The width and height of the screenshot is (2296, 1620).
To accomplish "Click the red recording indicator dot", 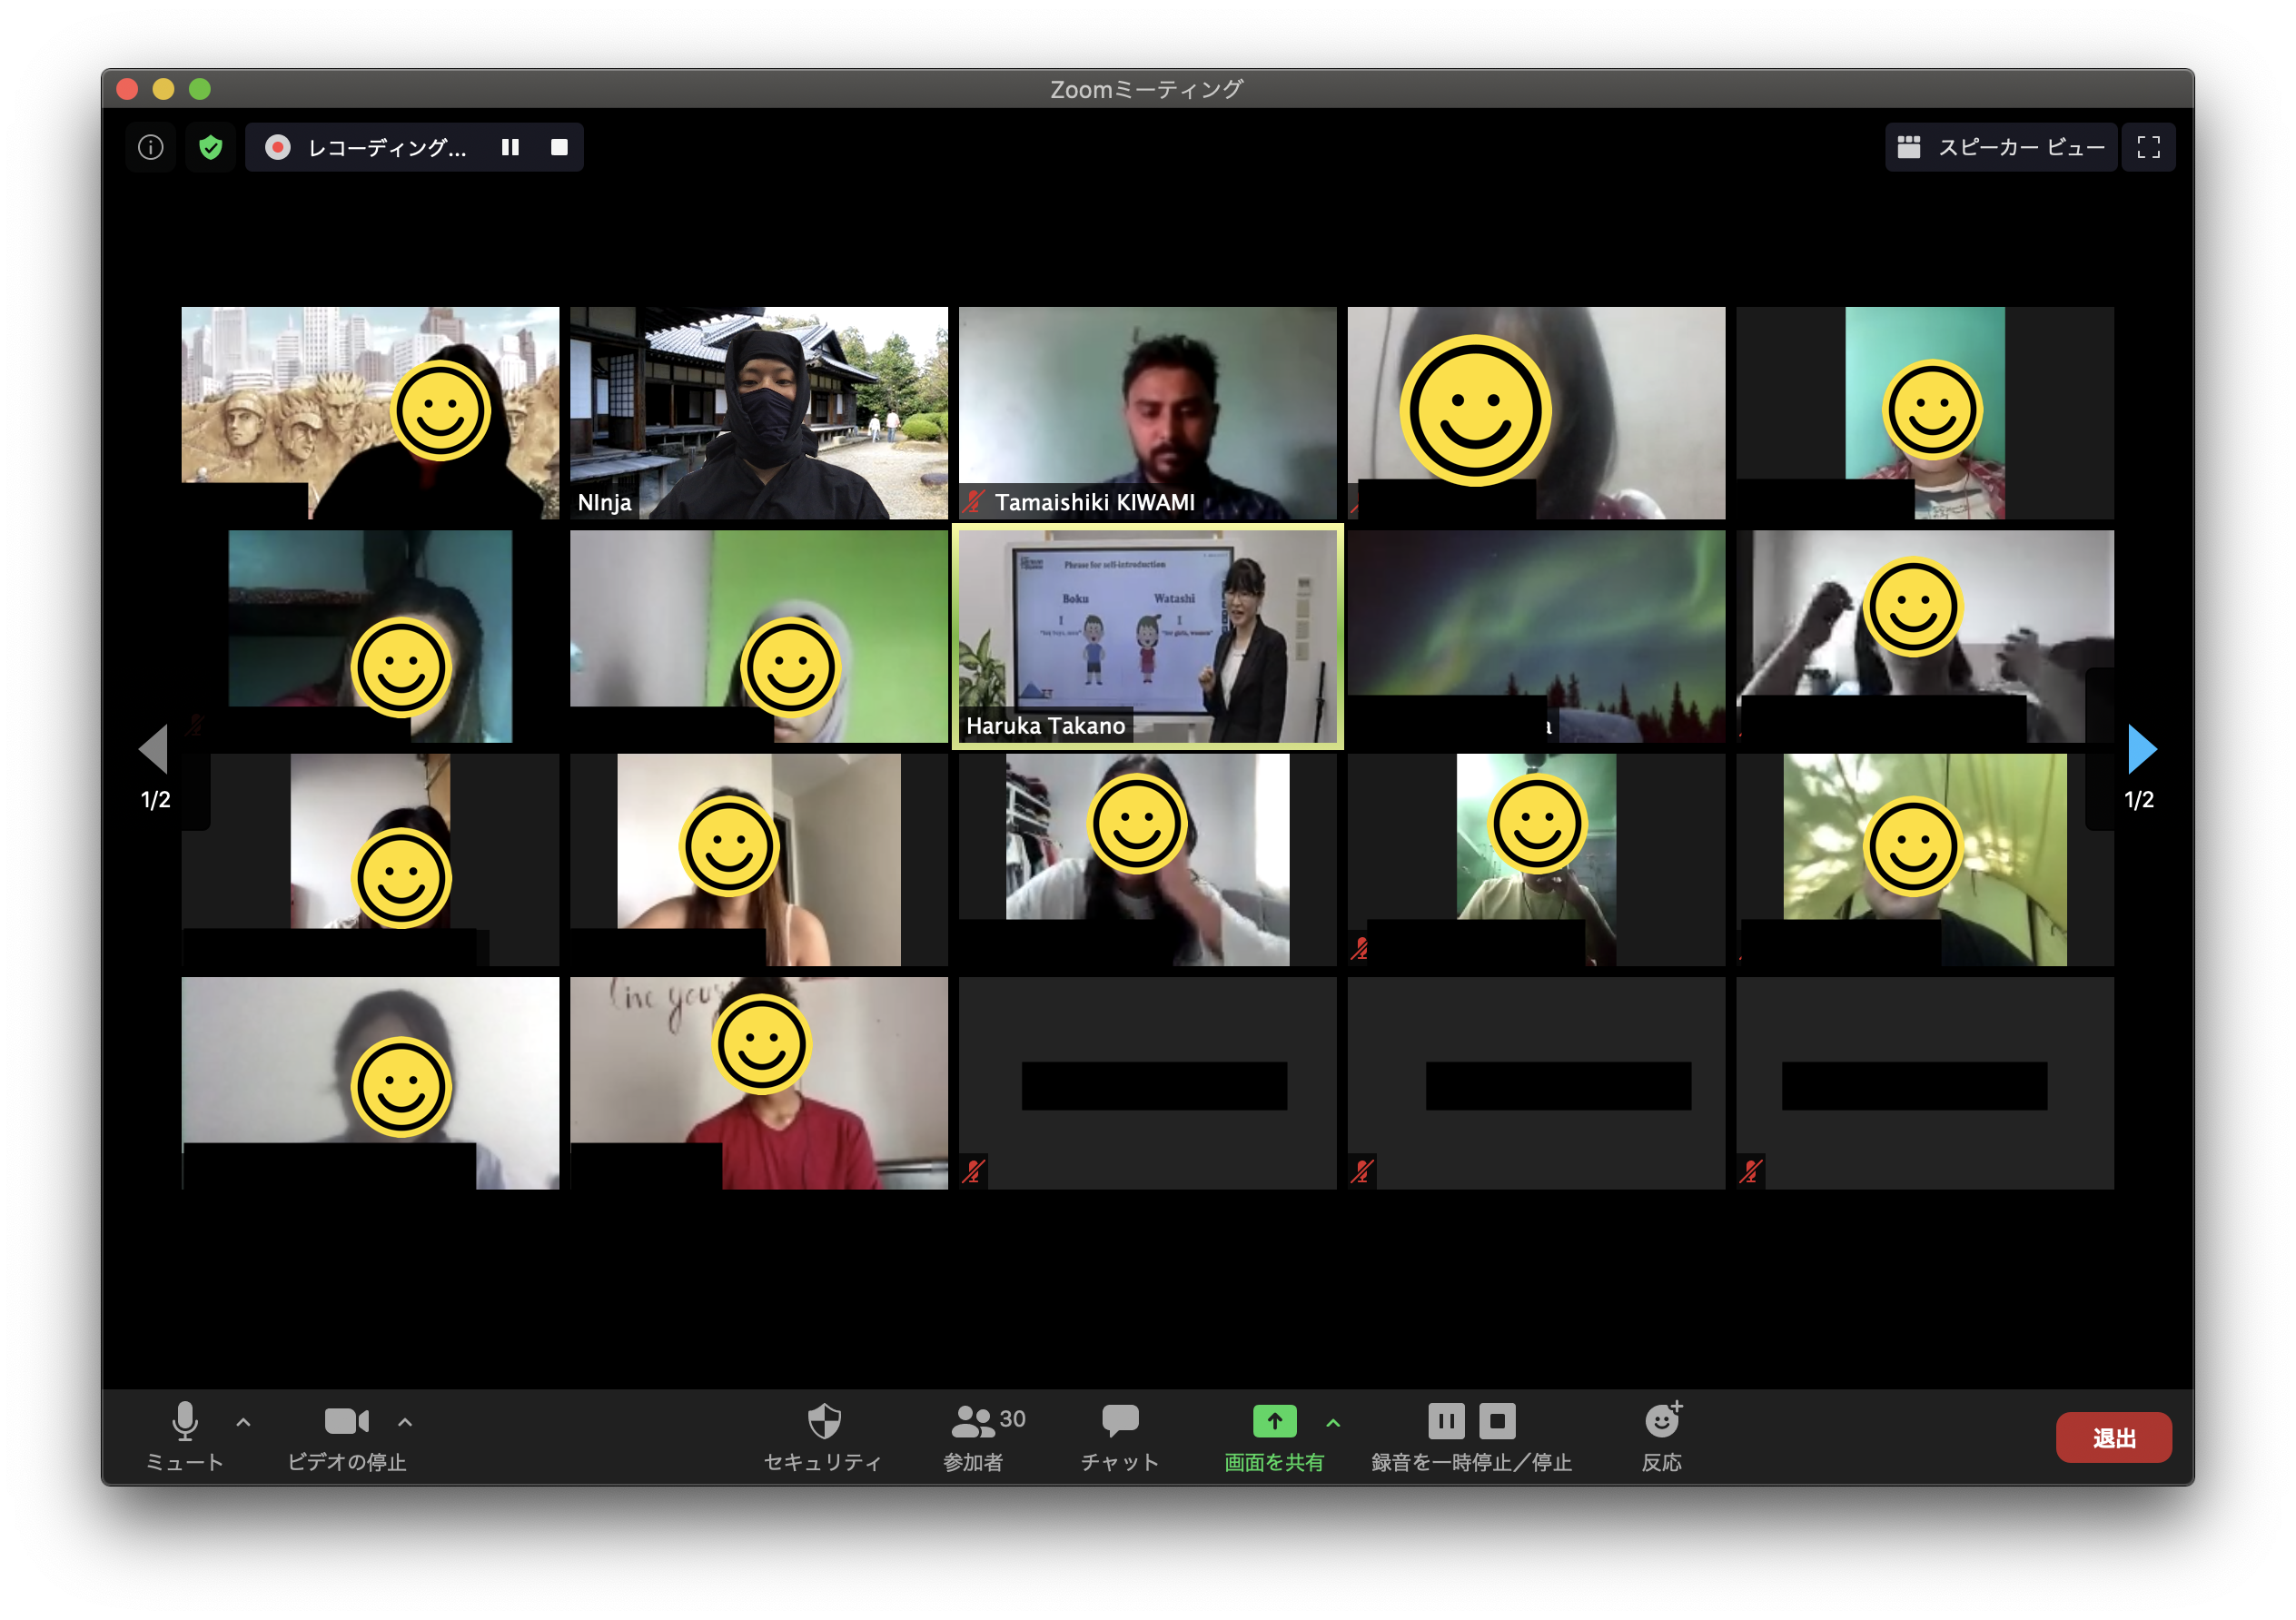I will pos(277,147).
